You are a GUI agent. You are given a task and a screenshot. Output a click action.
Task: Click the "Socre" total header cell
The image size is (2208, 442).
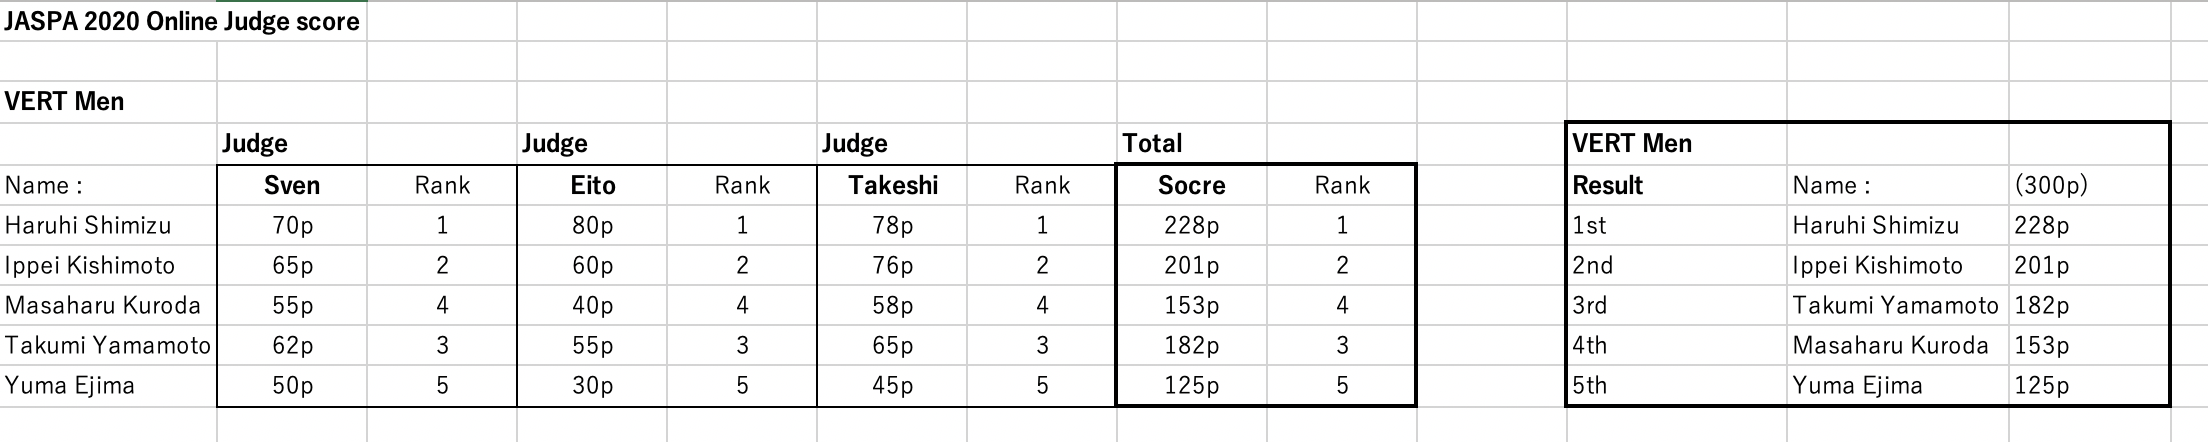(x=1191, y=185)
